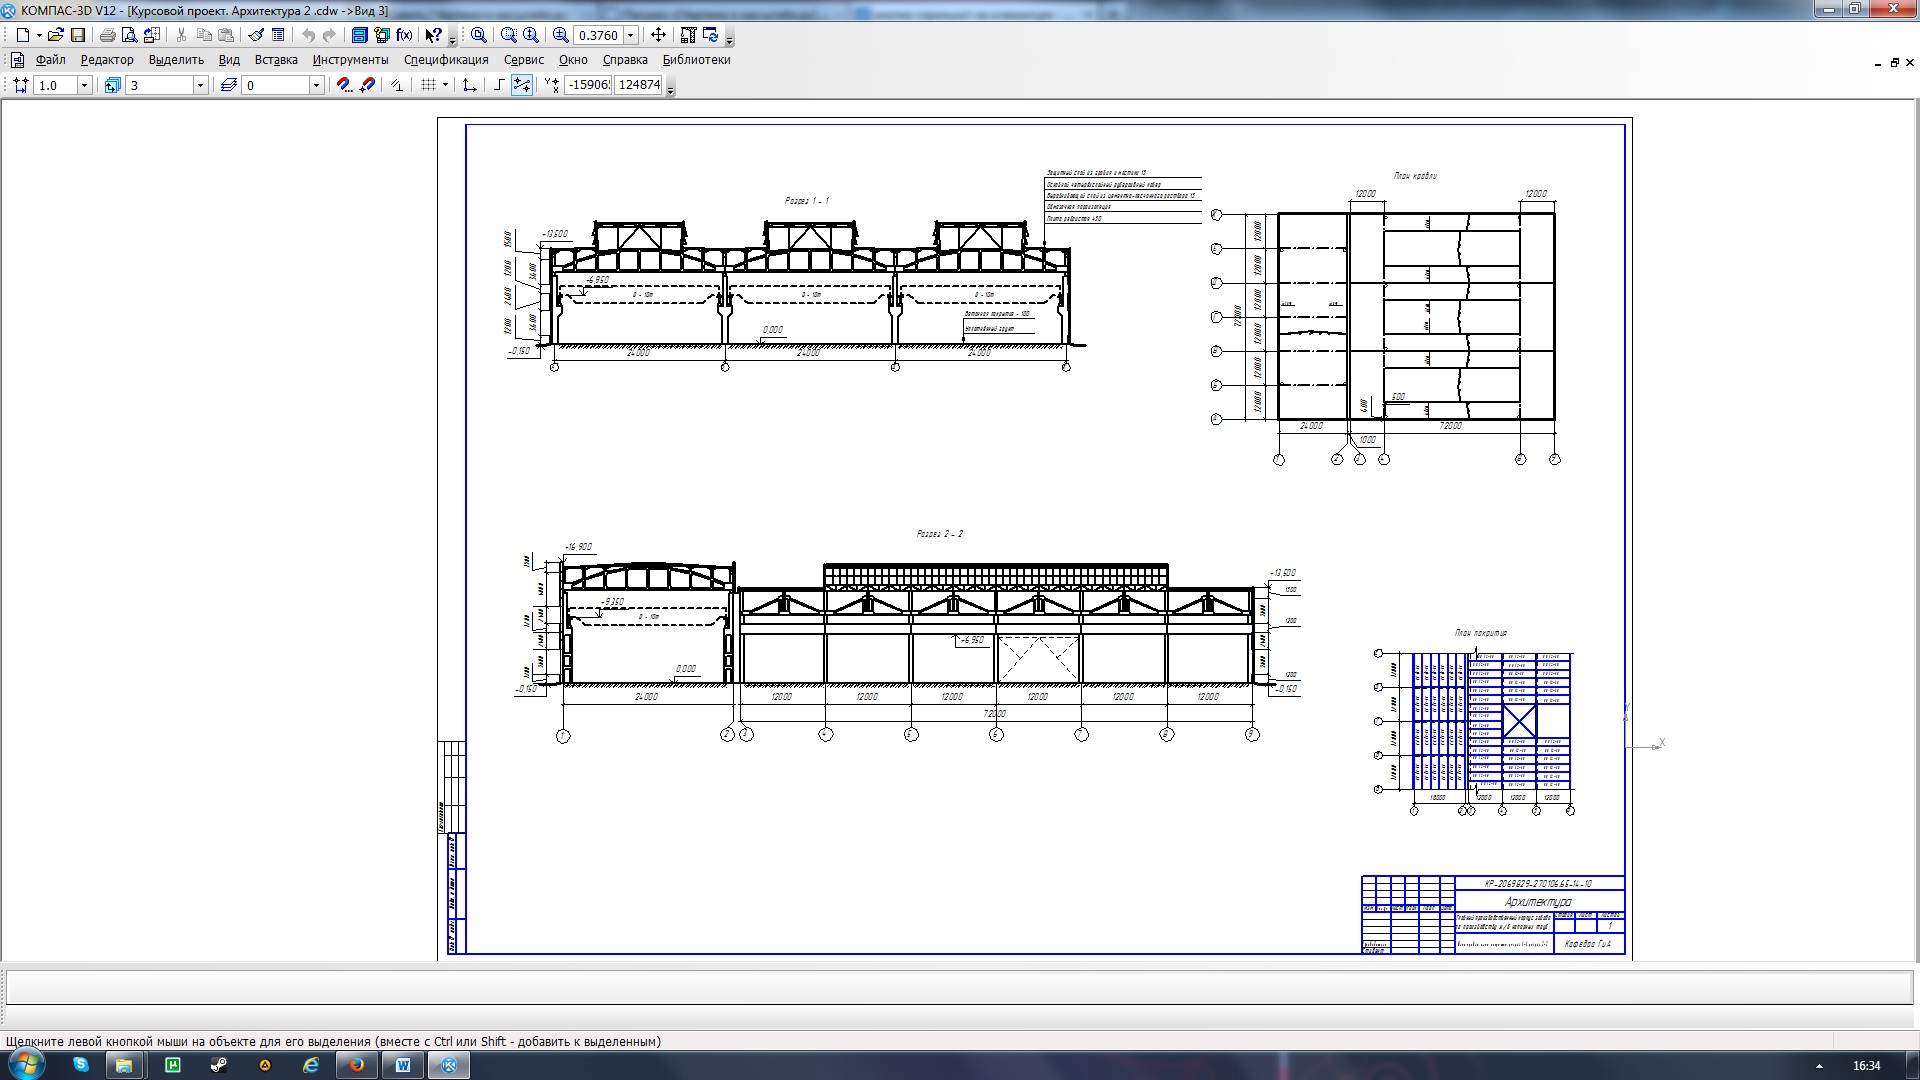Activate the context help pointer
Screen dimensions: 1920x1080
(433, 35)
